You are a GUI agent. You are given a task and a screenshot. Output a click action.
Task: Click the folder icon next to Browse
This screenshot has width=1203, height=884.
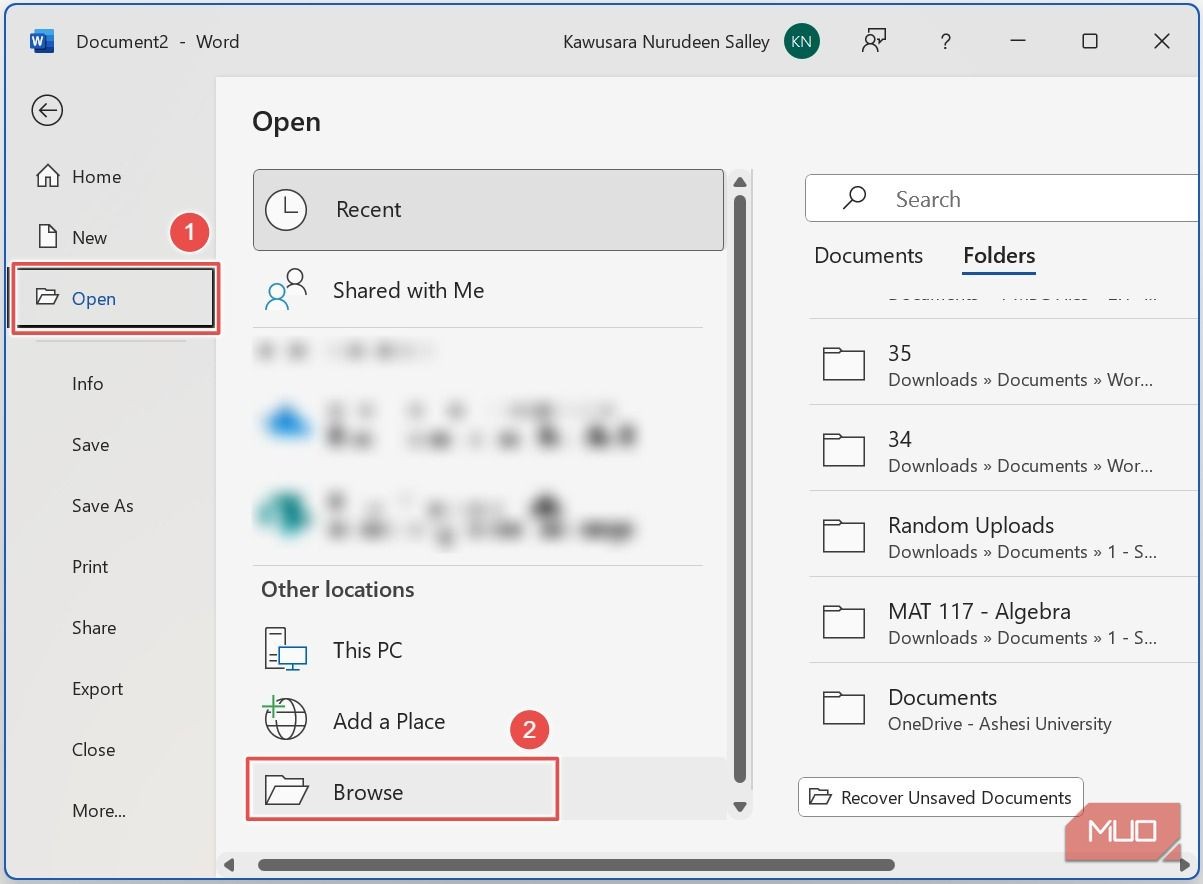pos(286,791)
